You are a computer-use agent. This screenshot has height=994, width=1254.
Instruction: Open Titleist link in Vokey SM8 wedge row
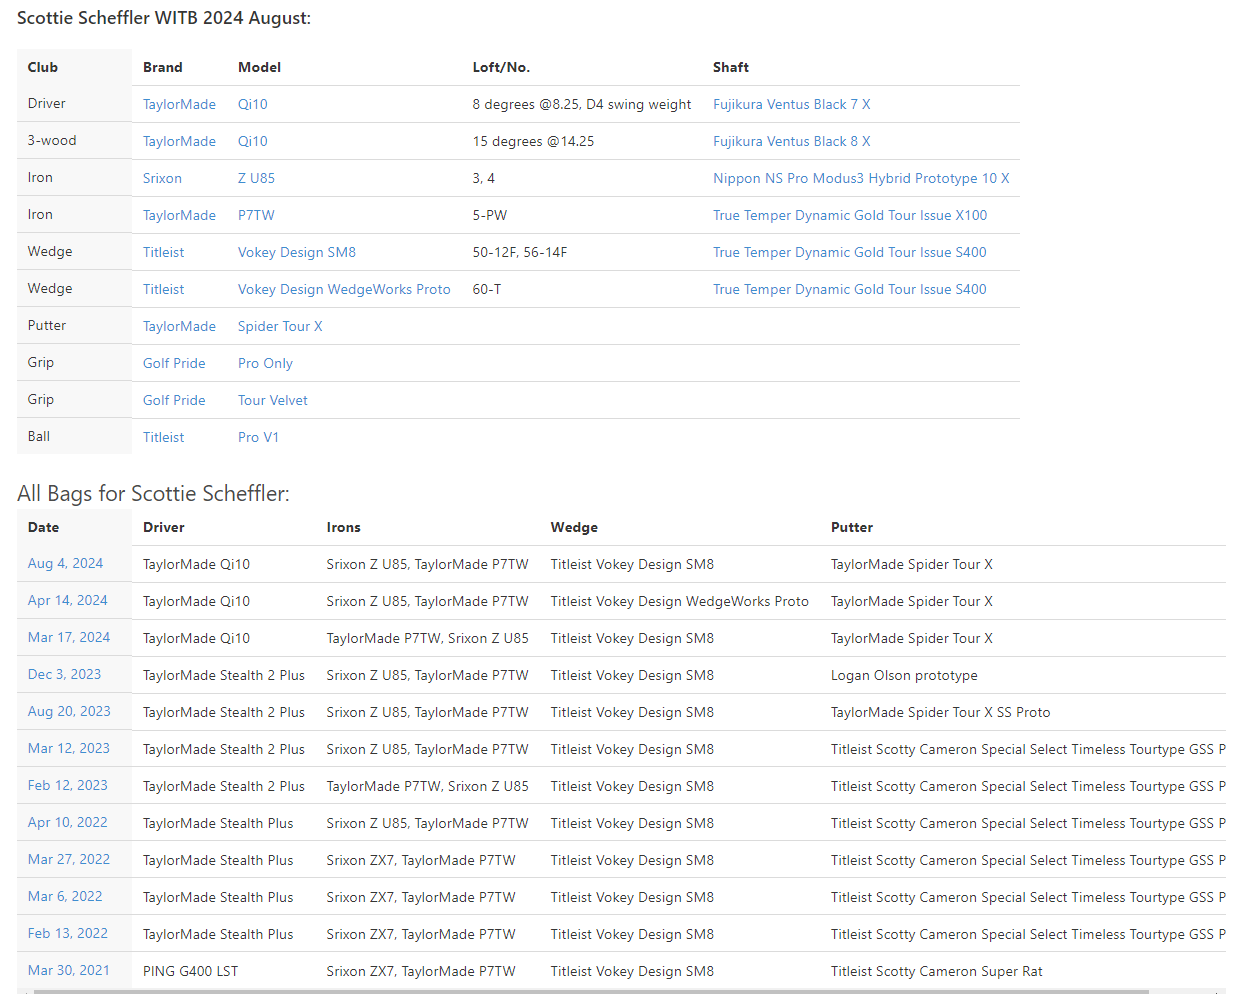pos(163,252)
